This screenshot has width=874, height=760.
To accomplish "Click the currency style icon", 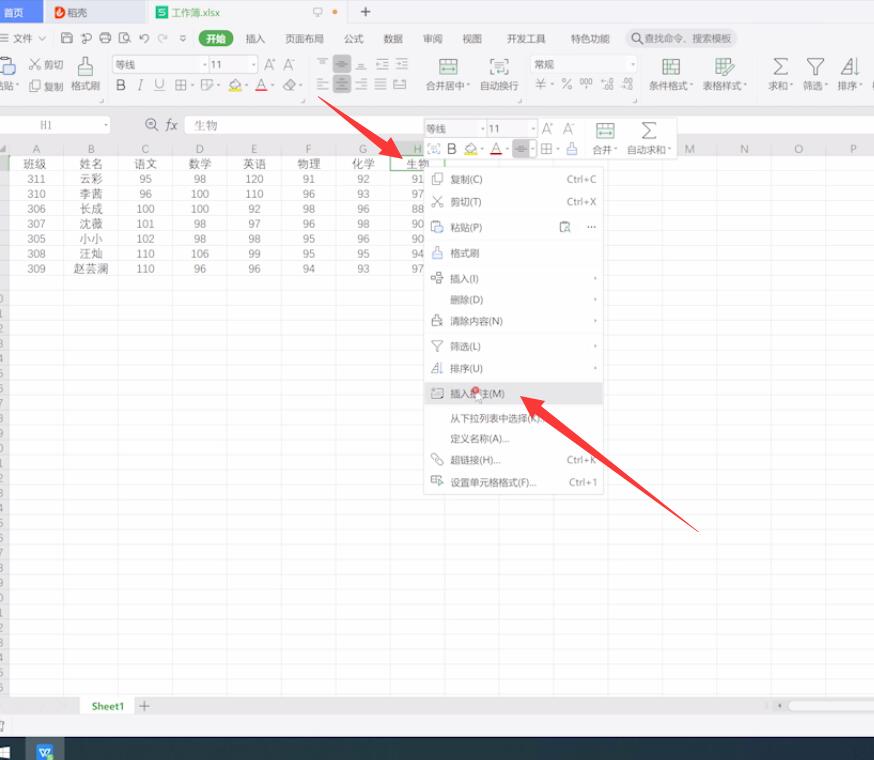I will 541,84.
